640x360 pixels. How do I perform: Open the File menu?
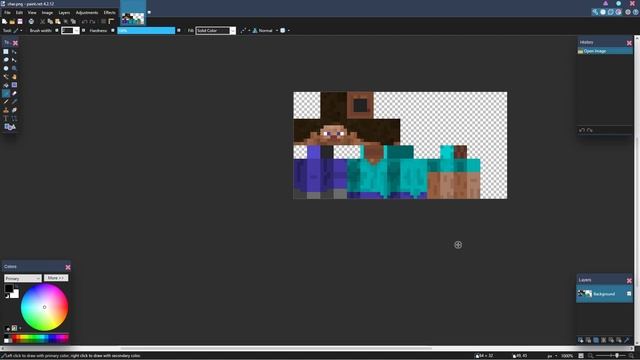tap(7, 13)
